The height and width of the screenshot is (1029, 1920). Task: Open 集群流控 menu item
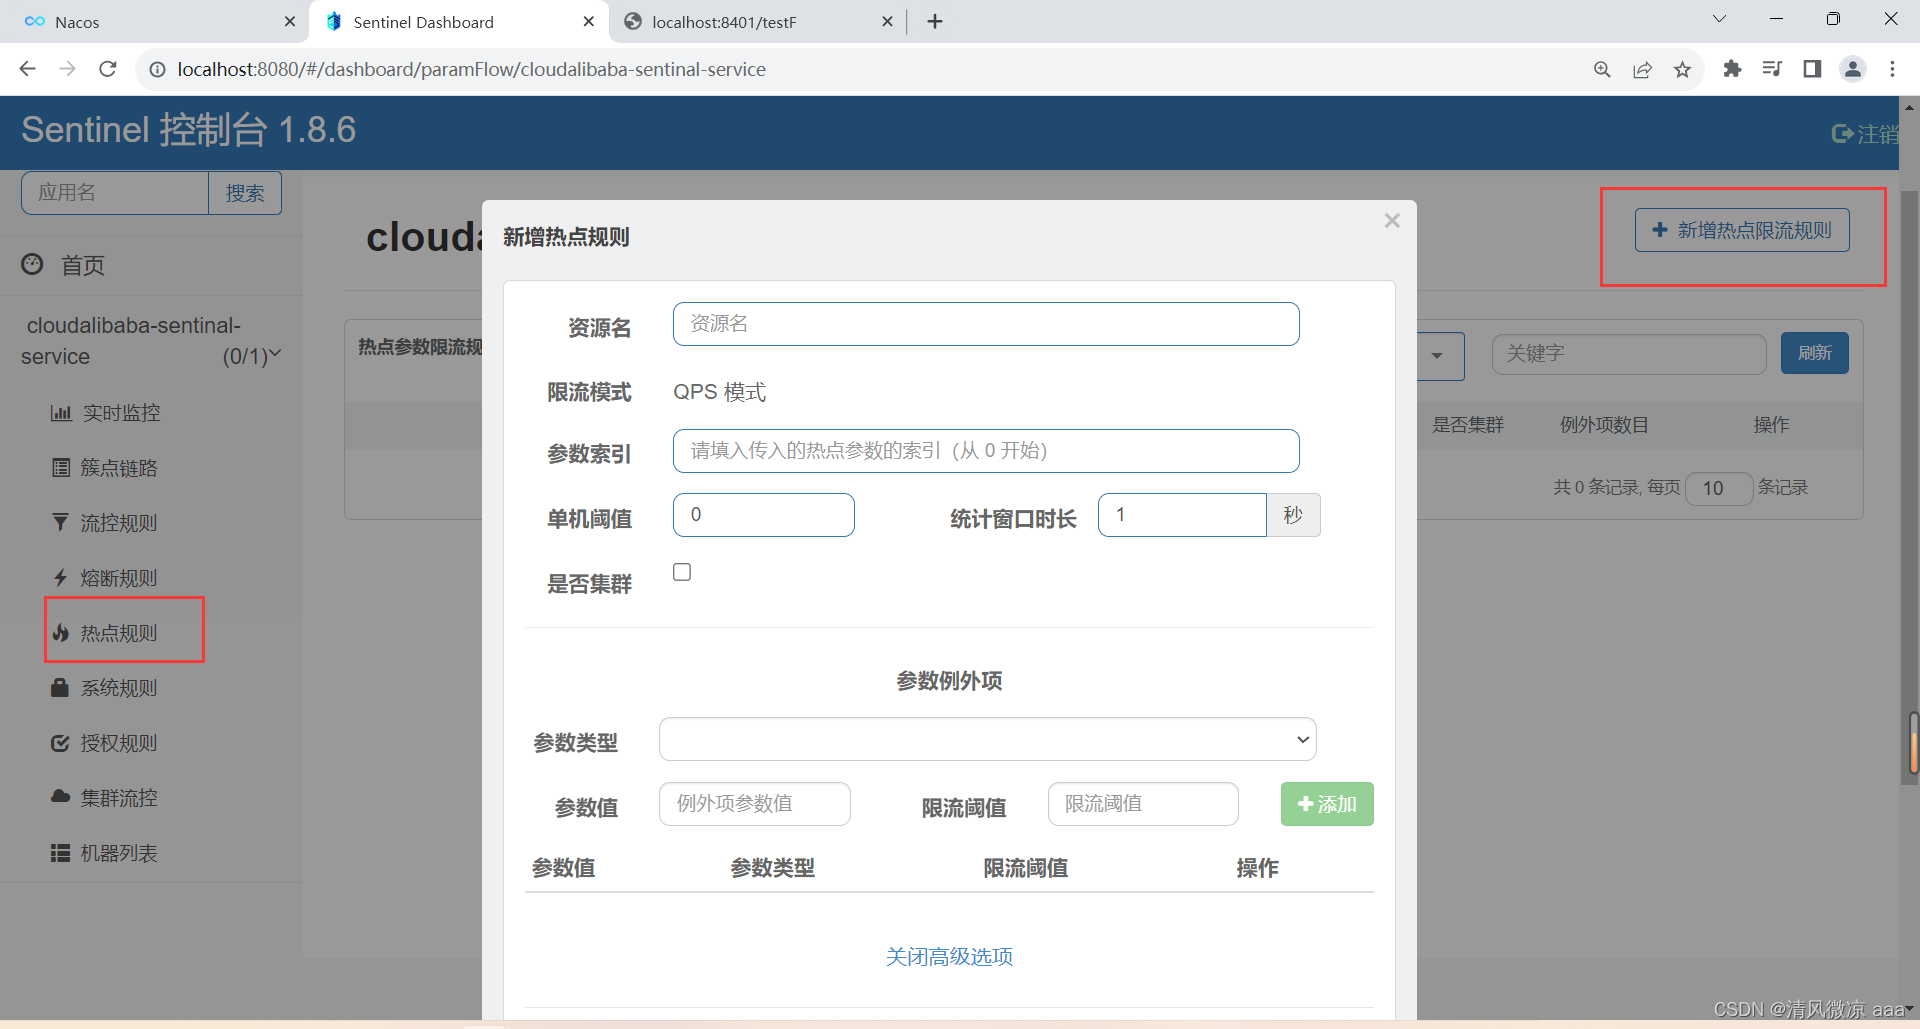(x=118, y=798)
